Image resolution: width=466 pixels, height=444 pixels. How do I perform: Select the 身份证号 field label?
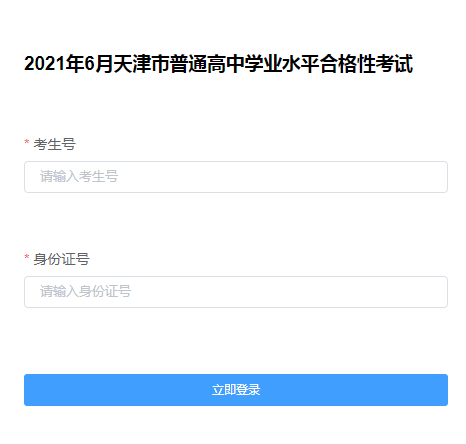pos(61,259)
